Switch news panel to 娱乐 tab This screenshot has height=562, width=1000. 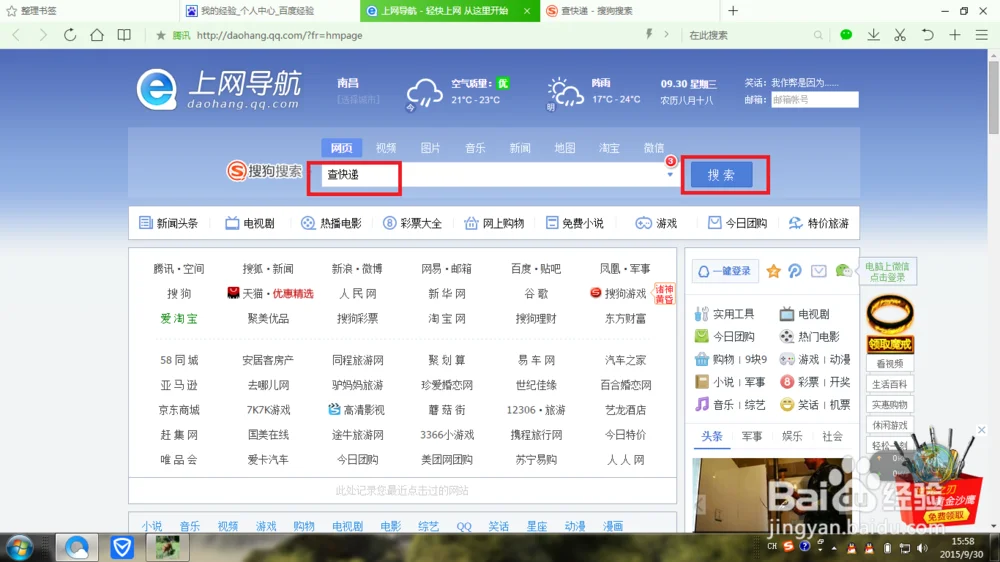[792, 436]
